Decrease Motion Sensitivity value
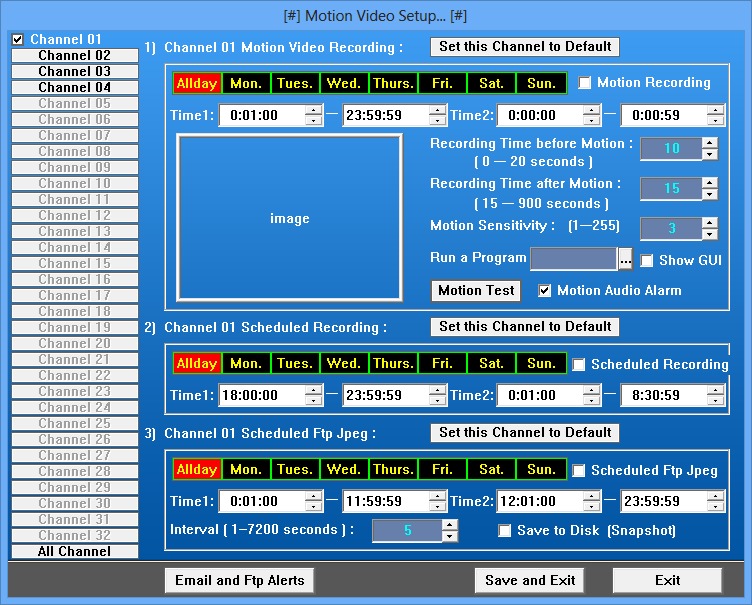This screenshot has width=752, height=605. [x=710, y=234]
